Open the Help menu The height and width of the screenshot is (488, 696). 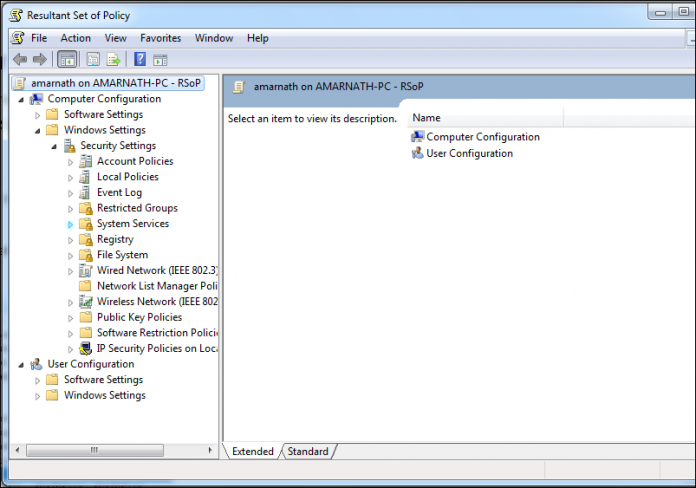click(257, 38)
